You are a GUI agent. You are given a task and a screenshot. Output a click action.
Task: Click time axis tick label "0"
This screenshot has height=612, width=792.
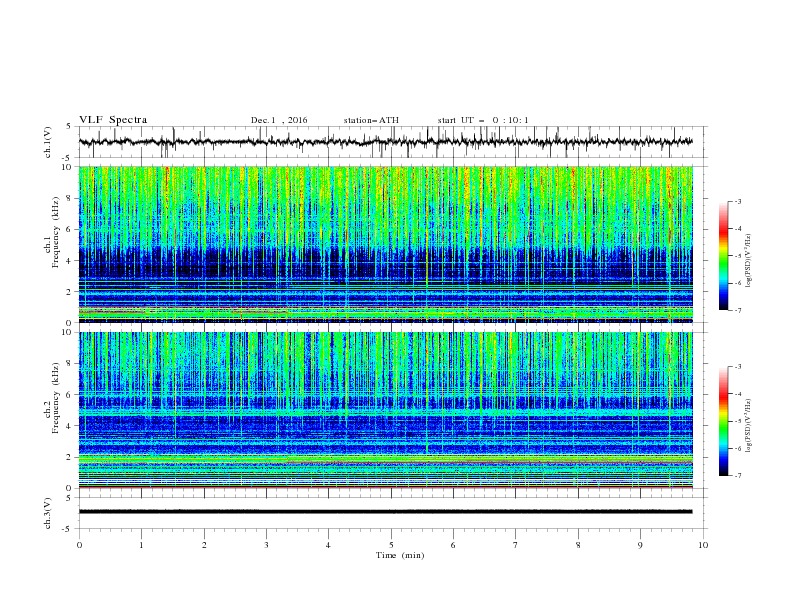click(x=79, y=545)
